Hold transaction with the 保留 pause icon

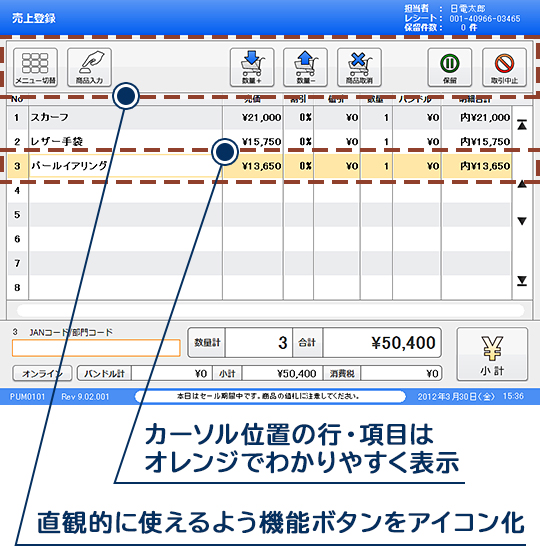(x=450, y=67)
